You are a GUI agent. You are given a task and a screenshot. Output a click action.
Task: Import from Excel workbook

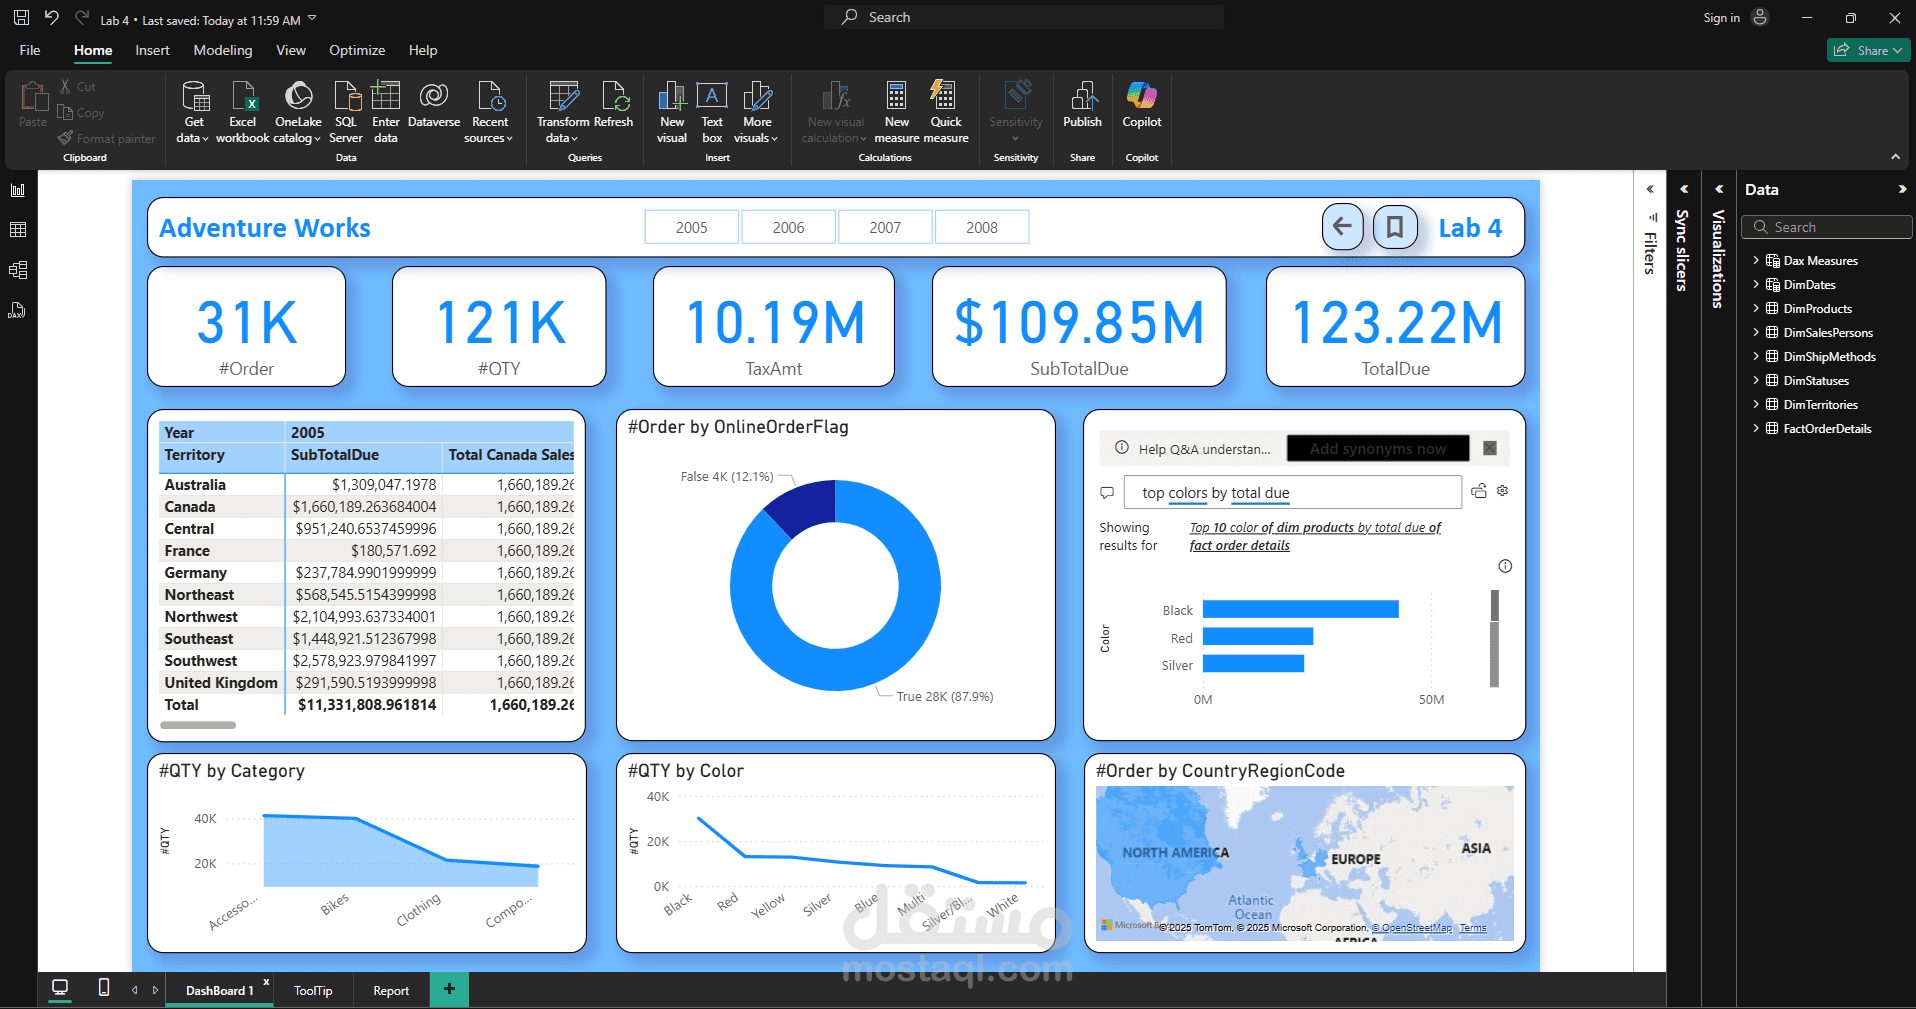pos(243,111)
